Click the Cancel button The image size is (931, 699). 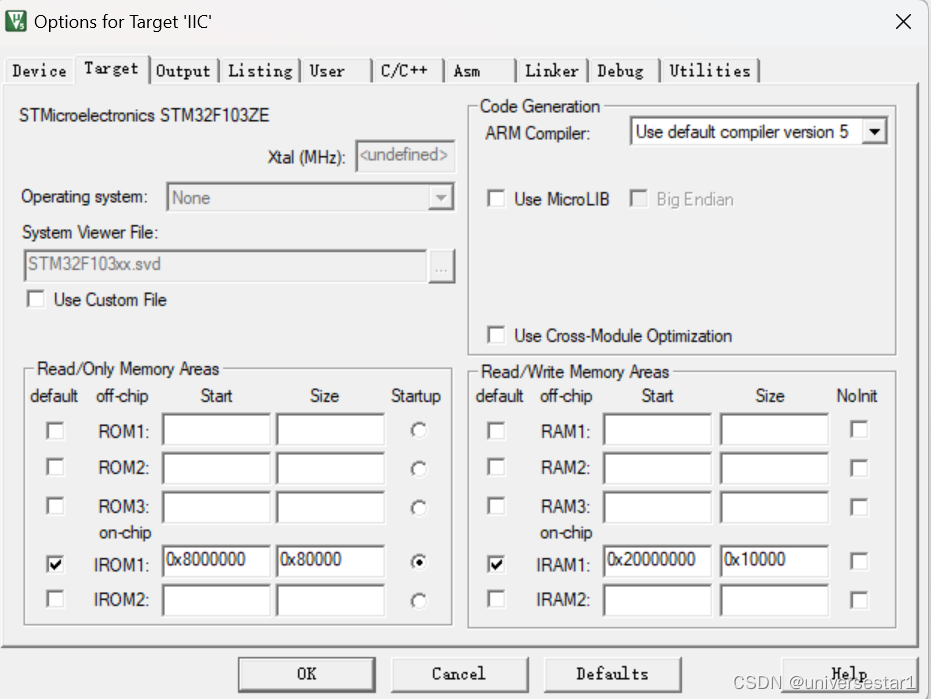point(459,674)
